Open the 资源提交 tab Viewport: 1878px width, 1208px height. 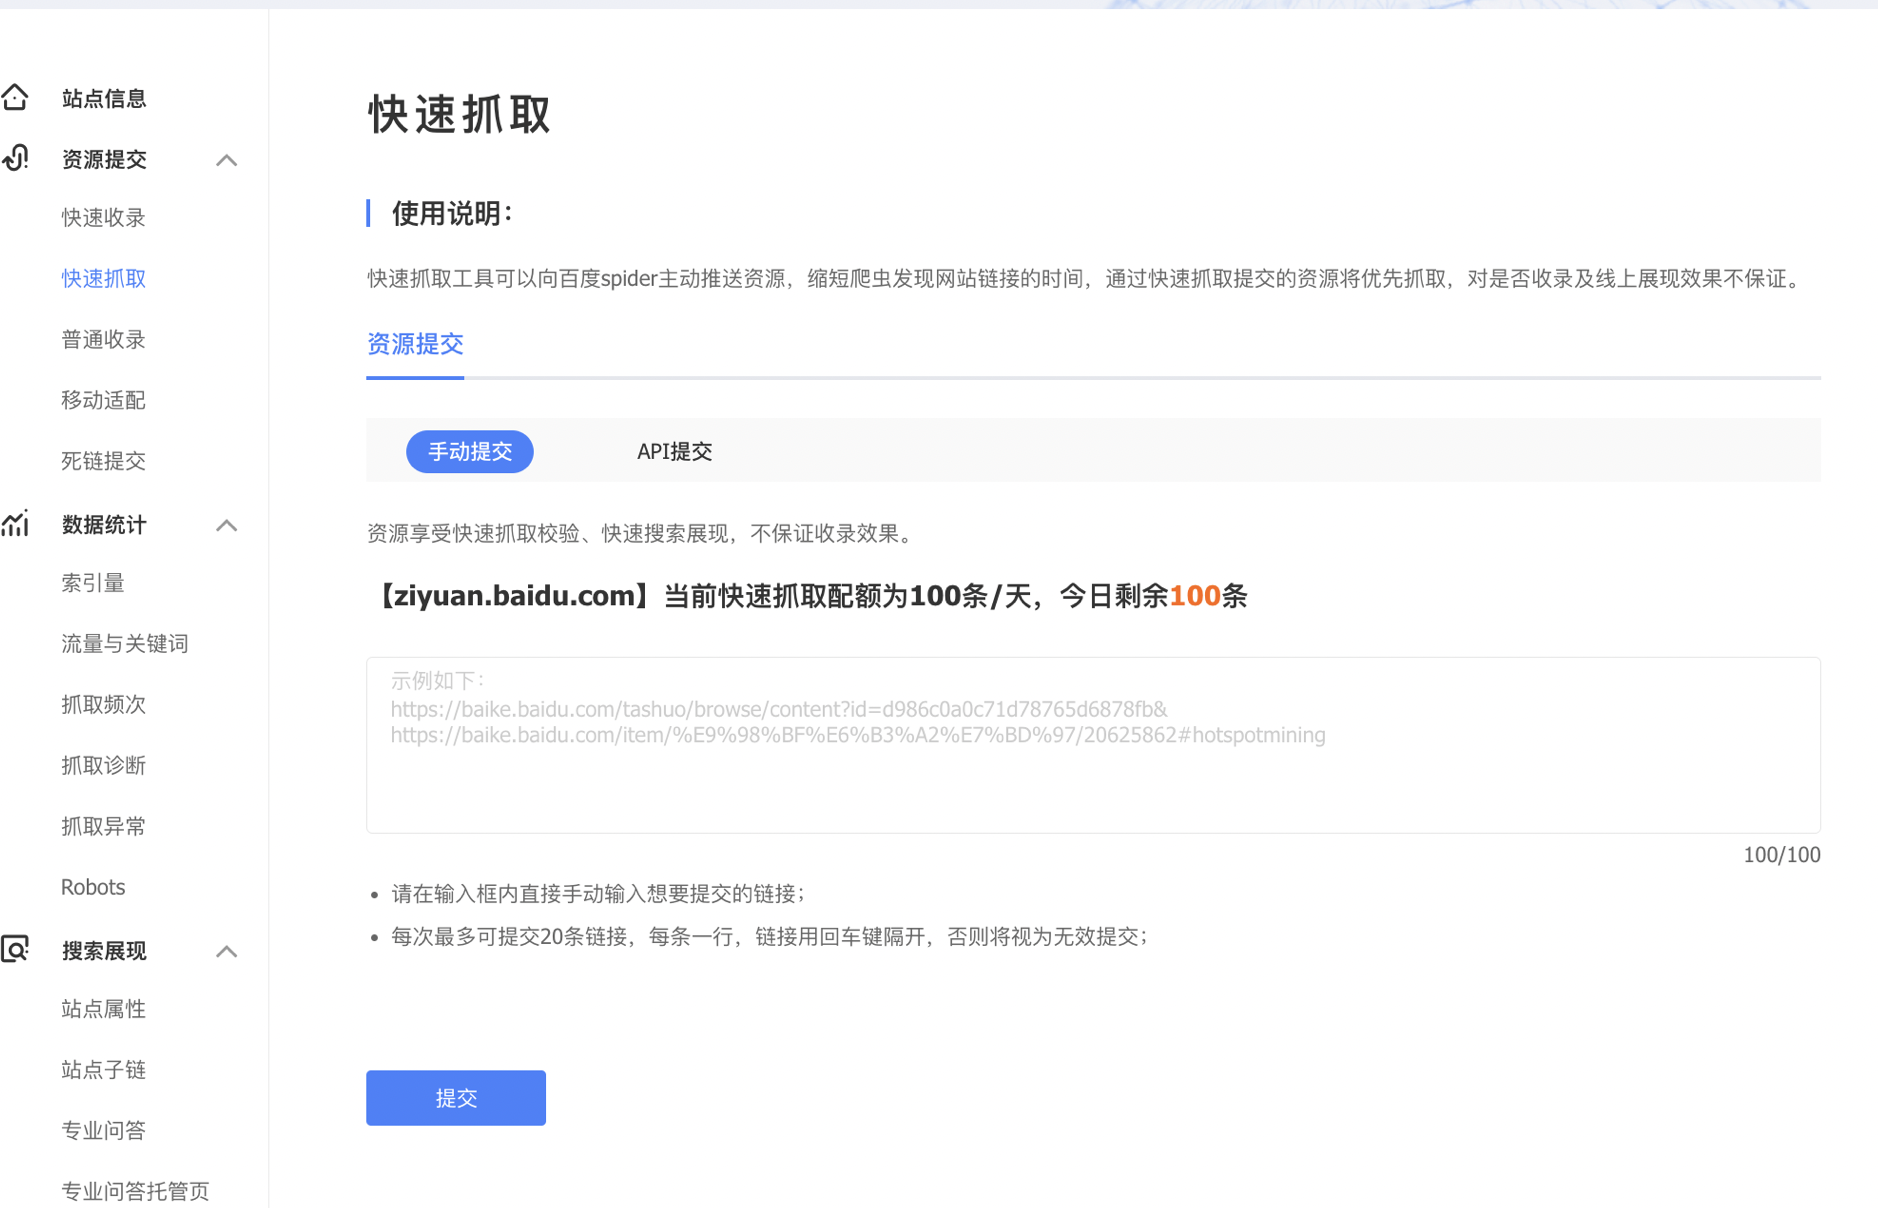(415, 344)
